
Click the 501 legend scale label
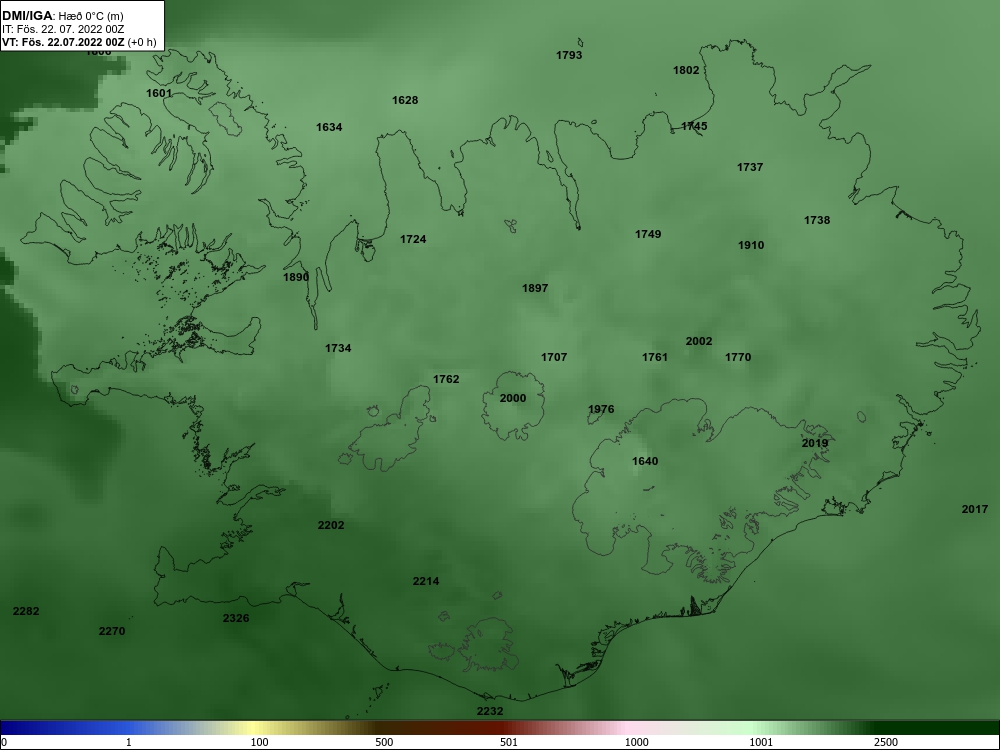tap(510, 742)
